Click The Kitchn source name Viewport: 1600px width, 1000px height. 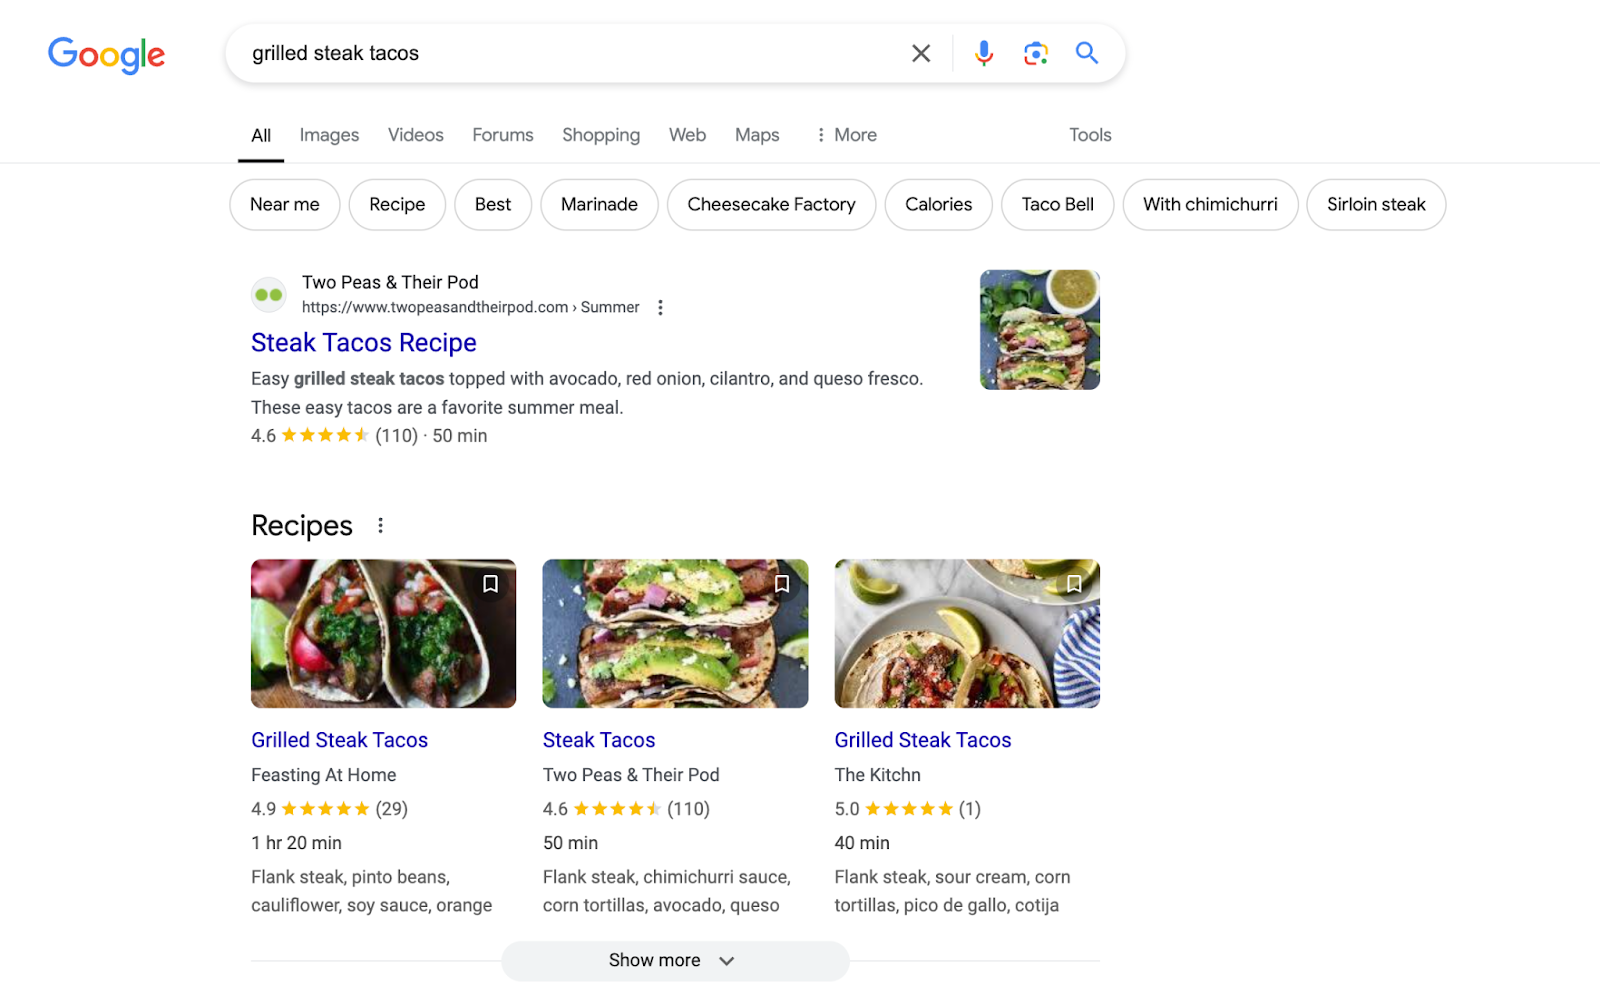pyautogui.click(x=878, y=775)
